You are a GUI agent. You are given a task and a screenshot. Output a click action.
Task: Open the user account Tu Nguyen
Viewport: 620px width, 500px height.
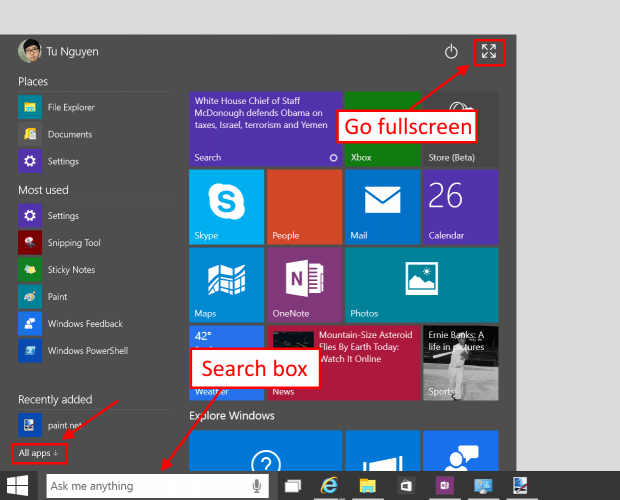click(58, 51)
